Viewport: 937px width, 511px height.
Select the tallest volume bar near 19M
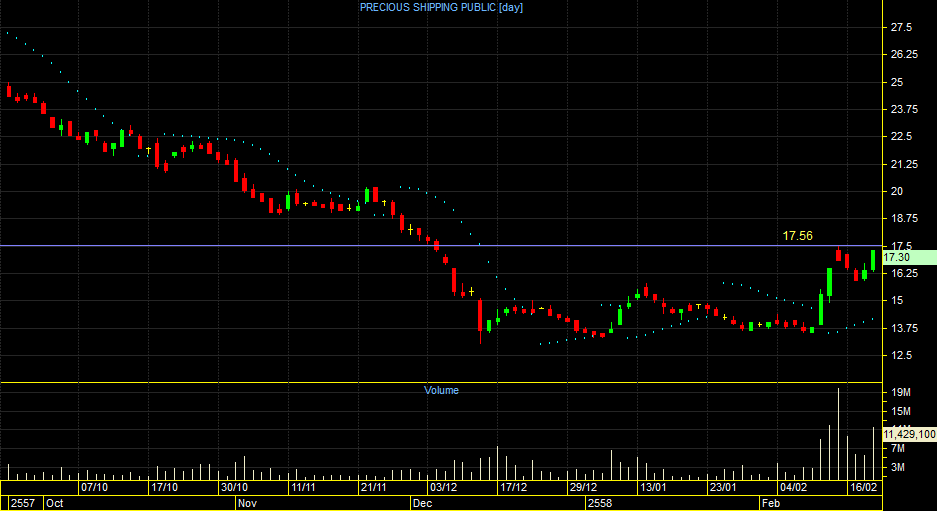coord(838,434)
